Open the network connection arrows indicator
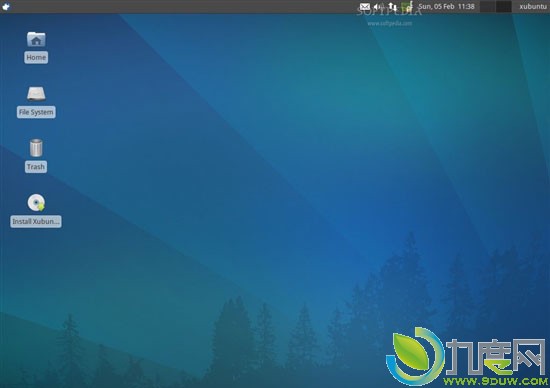This screenshot has height=388, width=550. [393, 6]
